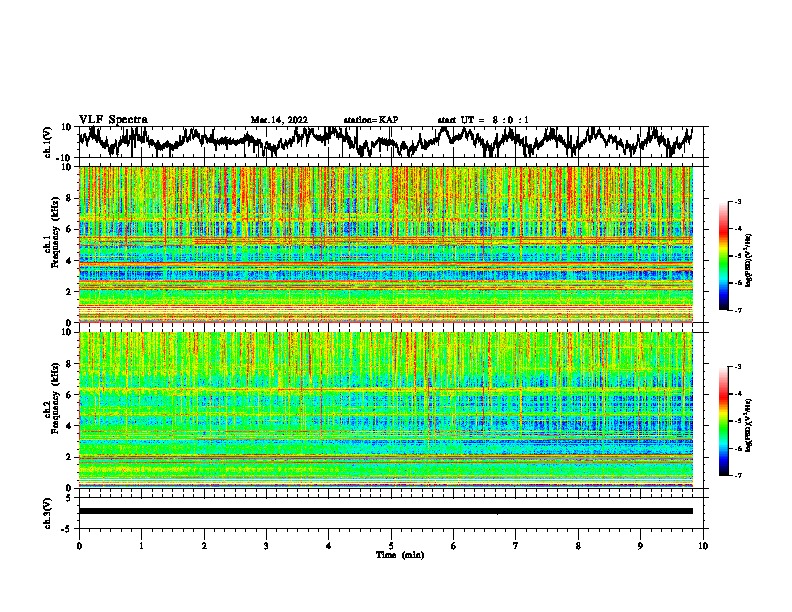
Task: Click the ch.2 spectrogram 4 kHz tick label
Action: click(x=70, y=426)
